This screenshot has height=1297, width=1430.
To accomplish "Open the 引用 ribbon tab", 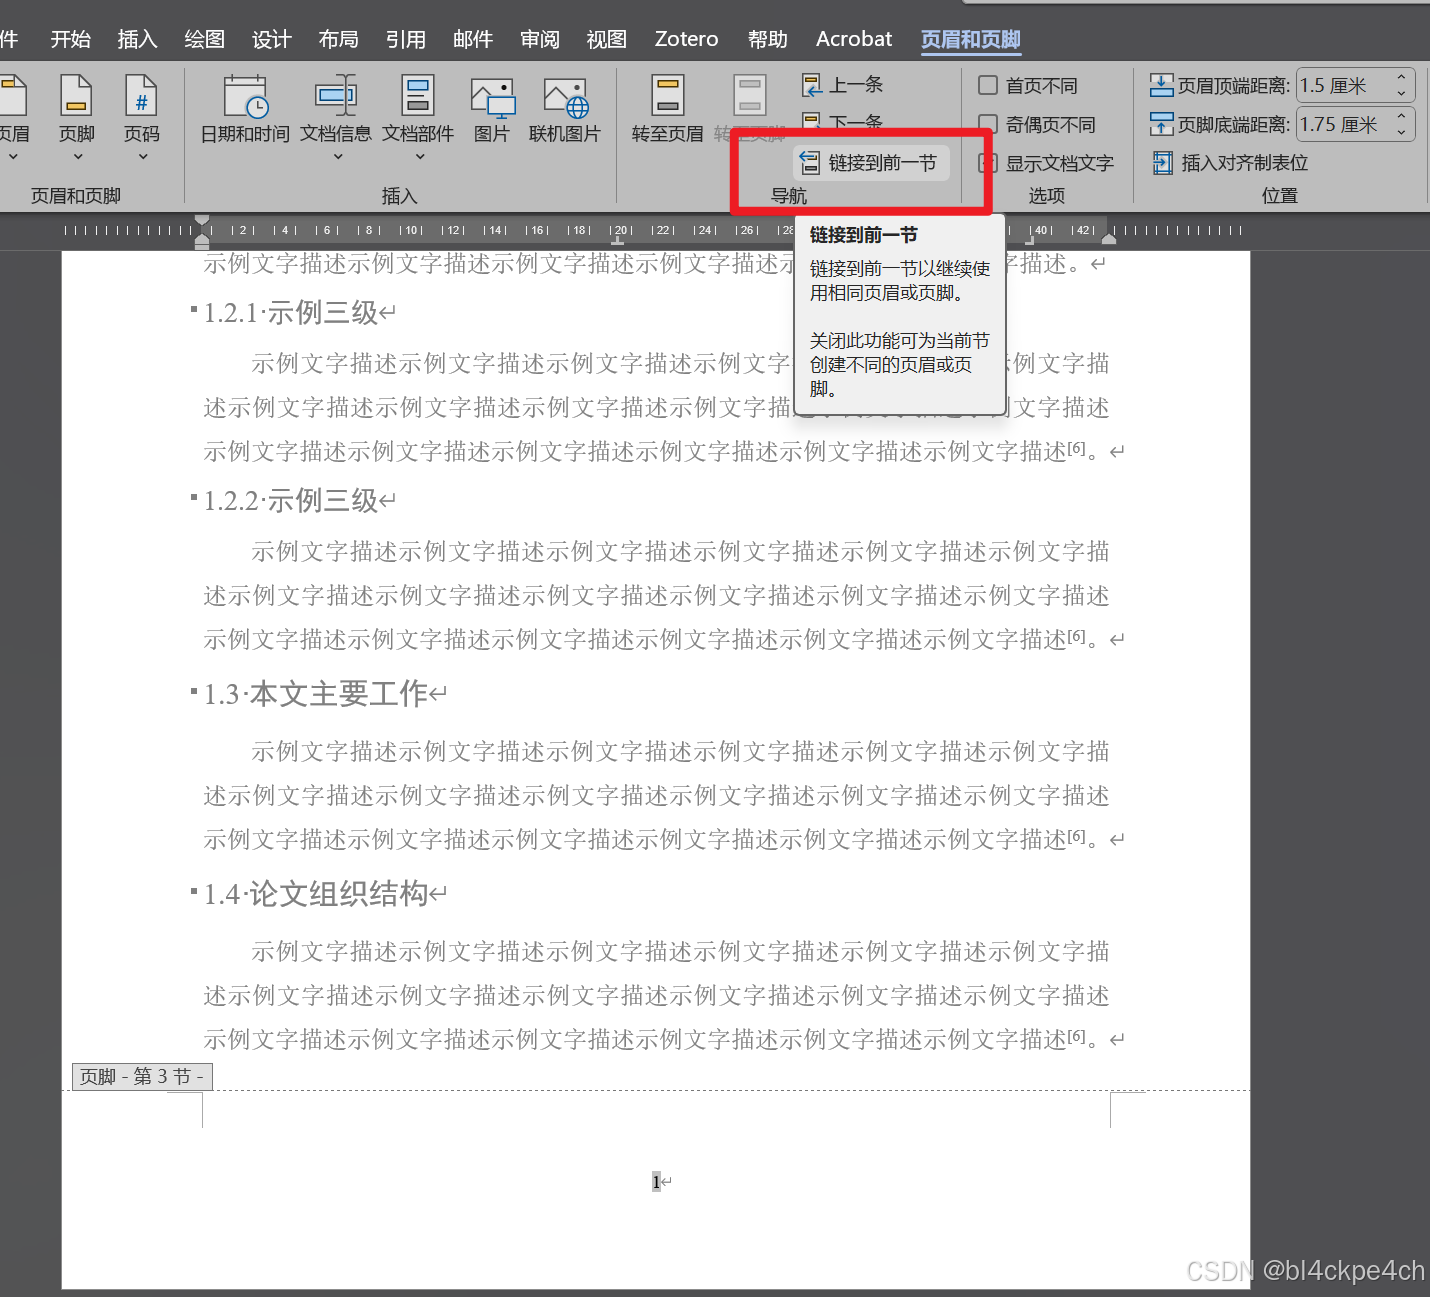I will tap(406, 39).
